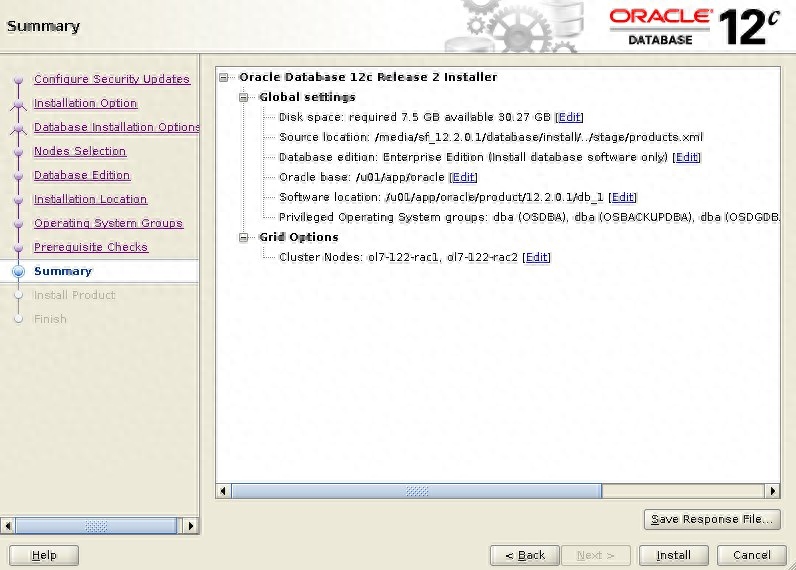Open the Operating System Groups step

(x=108, y=223)
